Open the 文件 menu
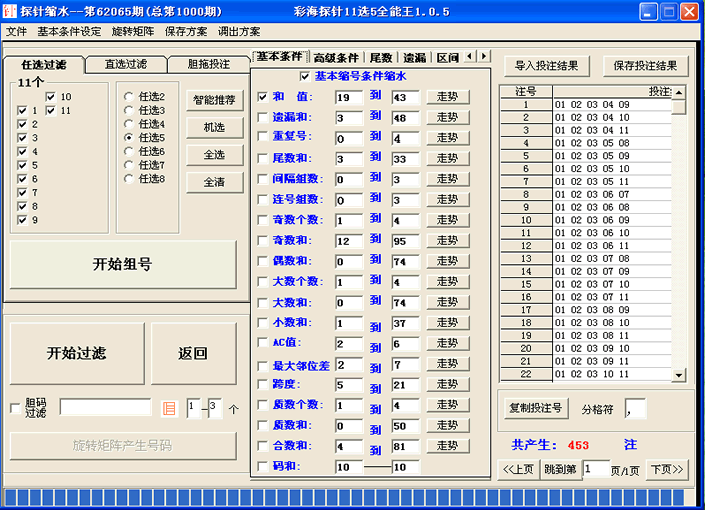 pos(16,31)
